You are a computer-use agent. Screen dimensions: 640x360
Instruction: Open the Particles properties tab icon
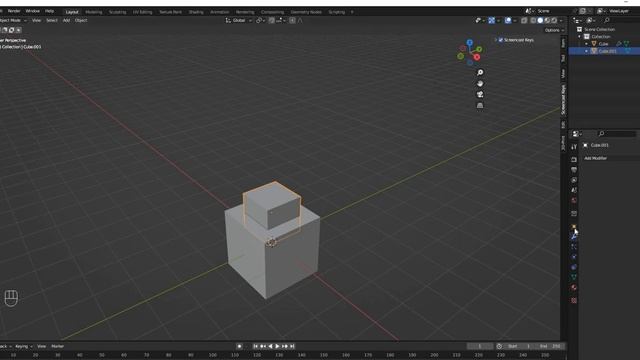click(574, 247)
